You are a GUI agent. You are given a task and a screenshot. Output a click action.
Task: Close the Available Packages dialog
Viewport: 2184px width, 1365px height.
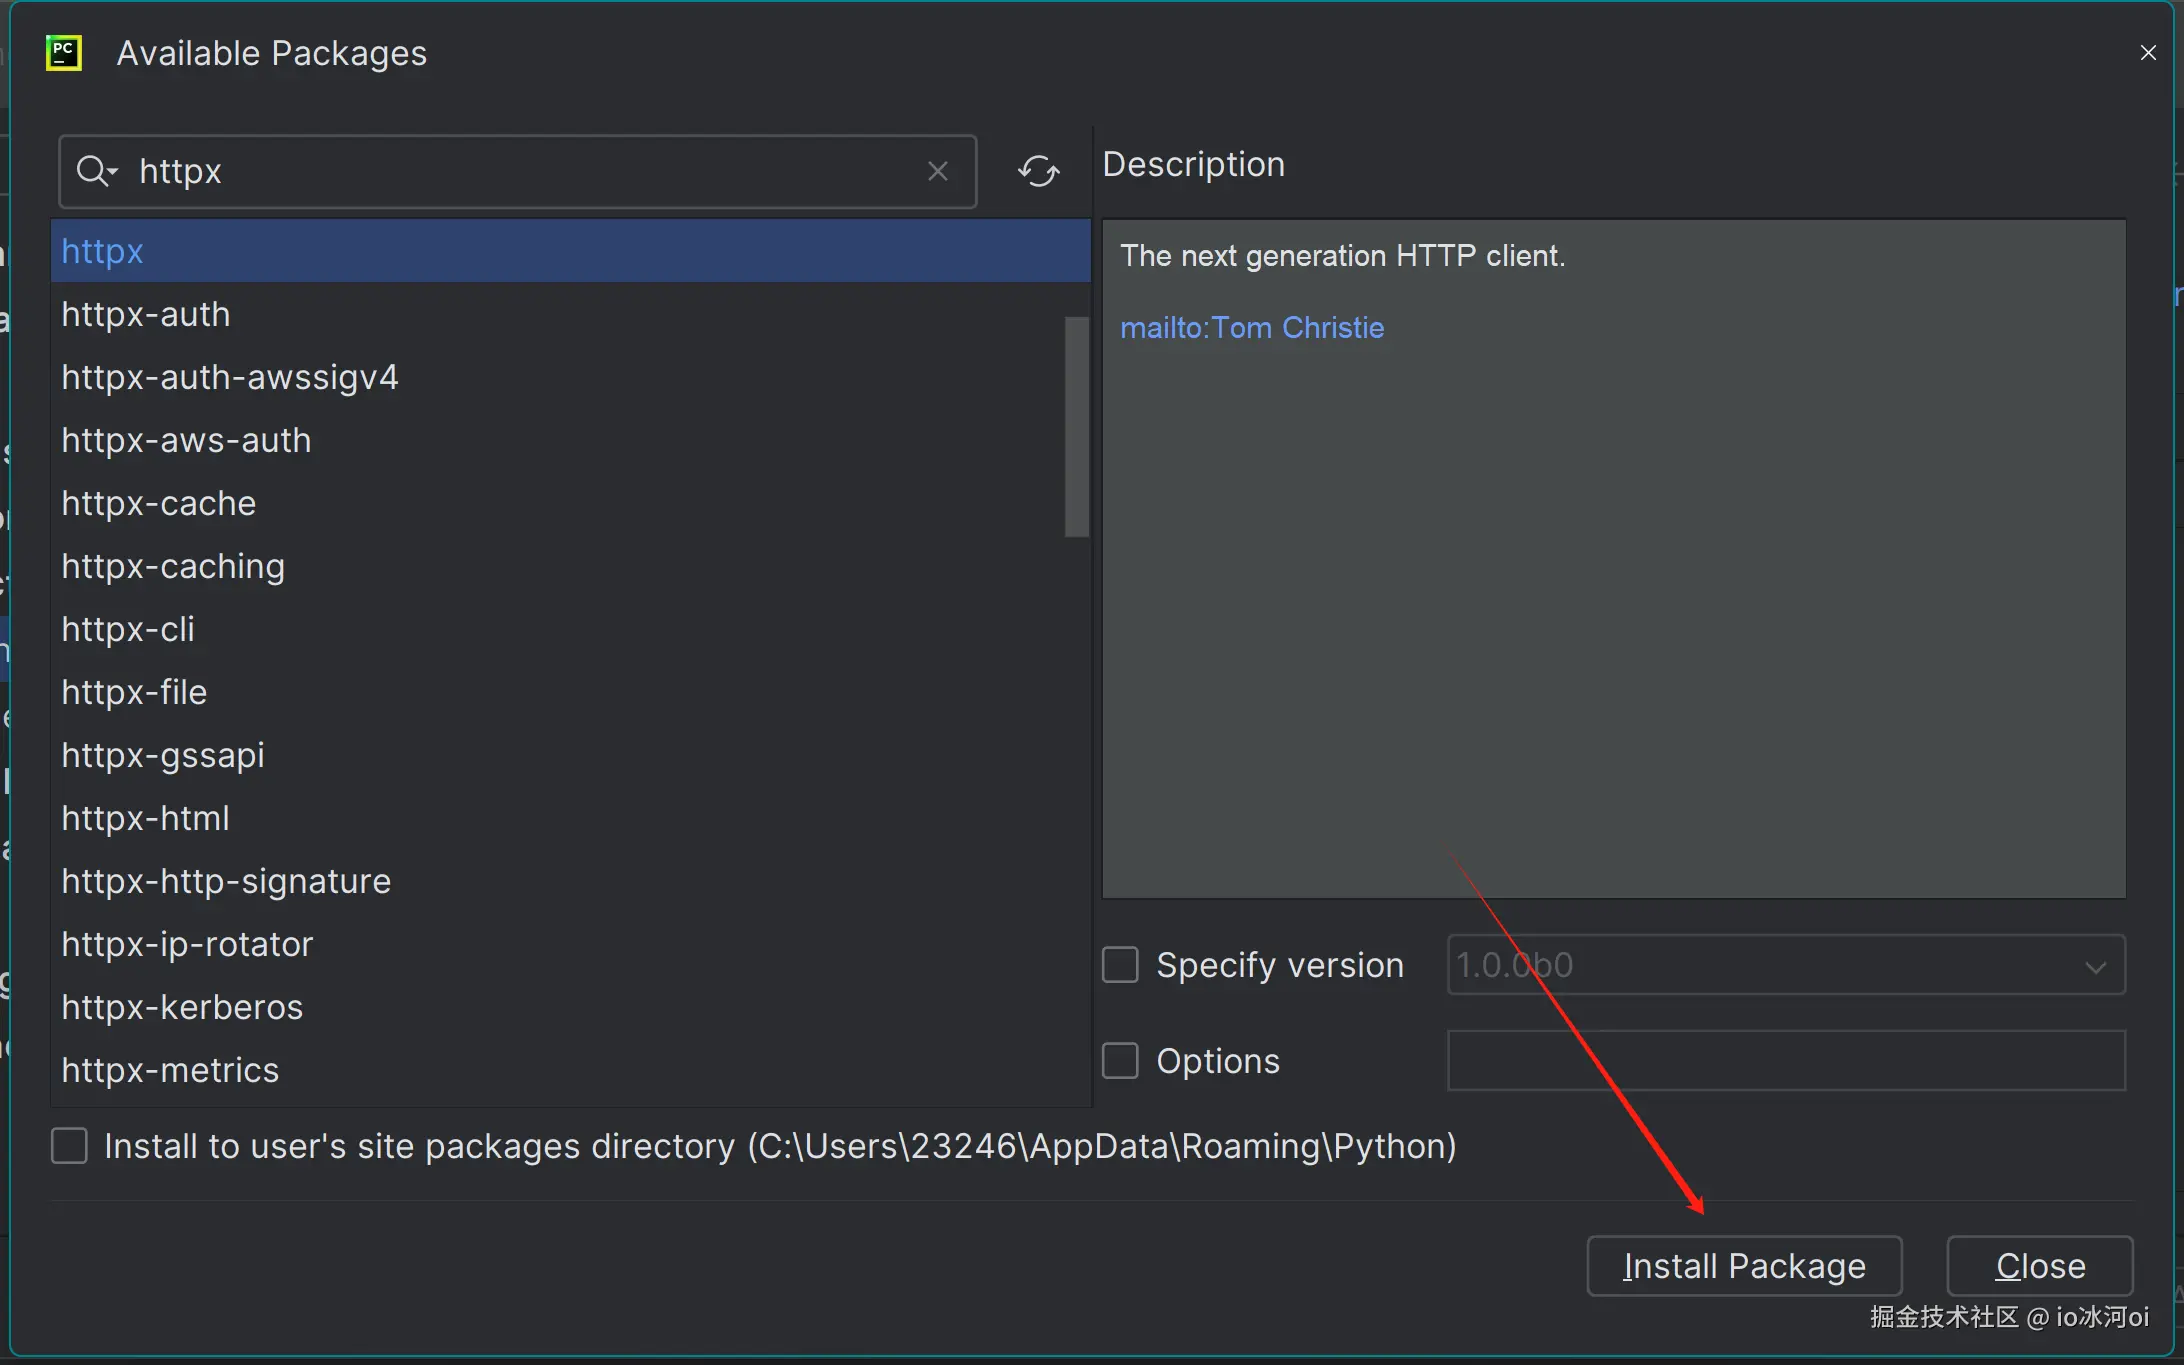(2147, 53)
